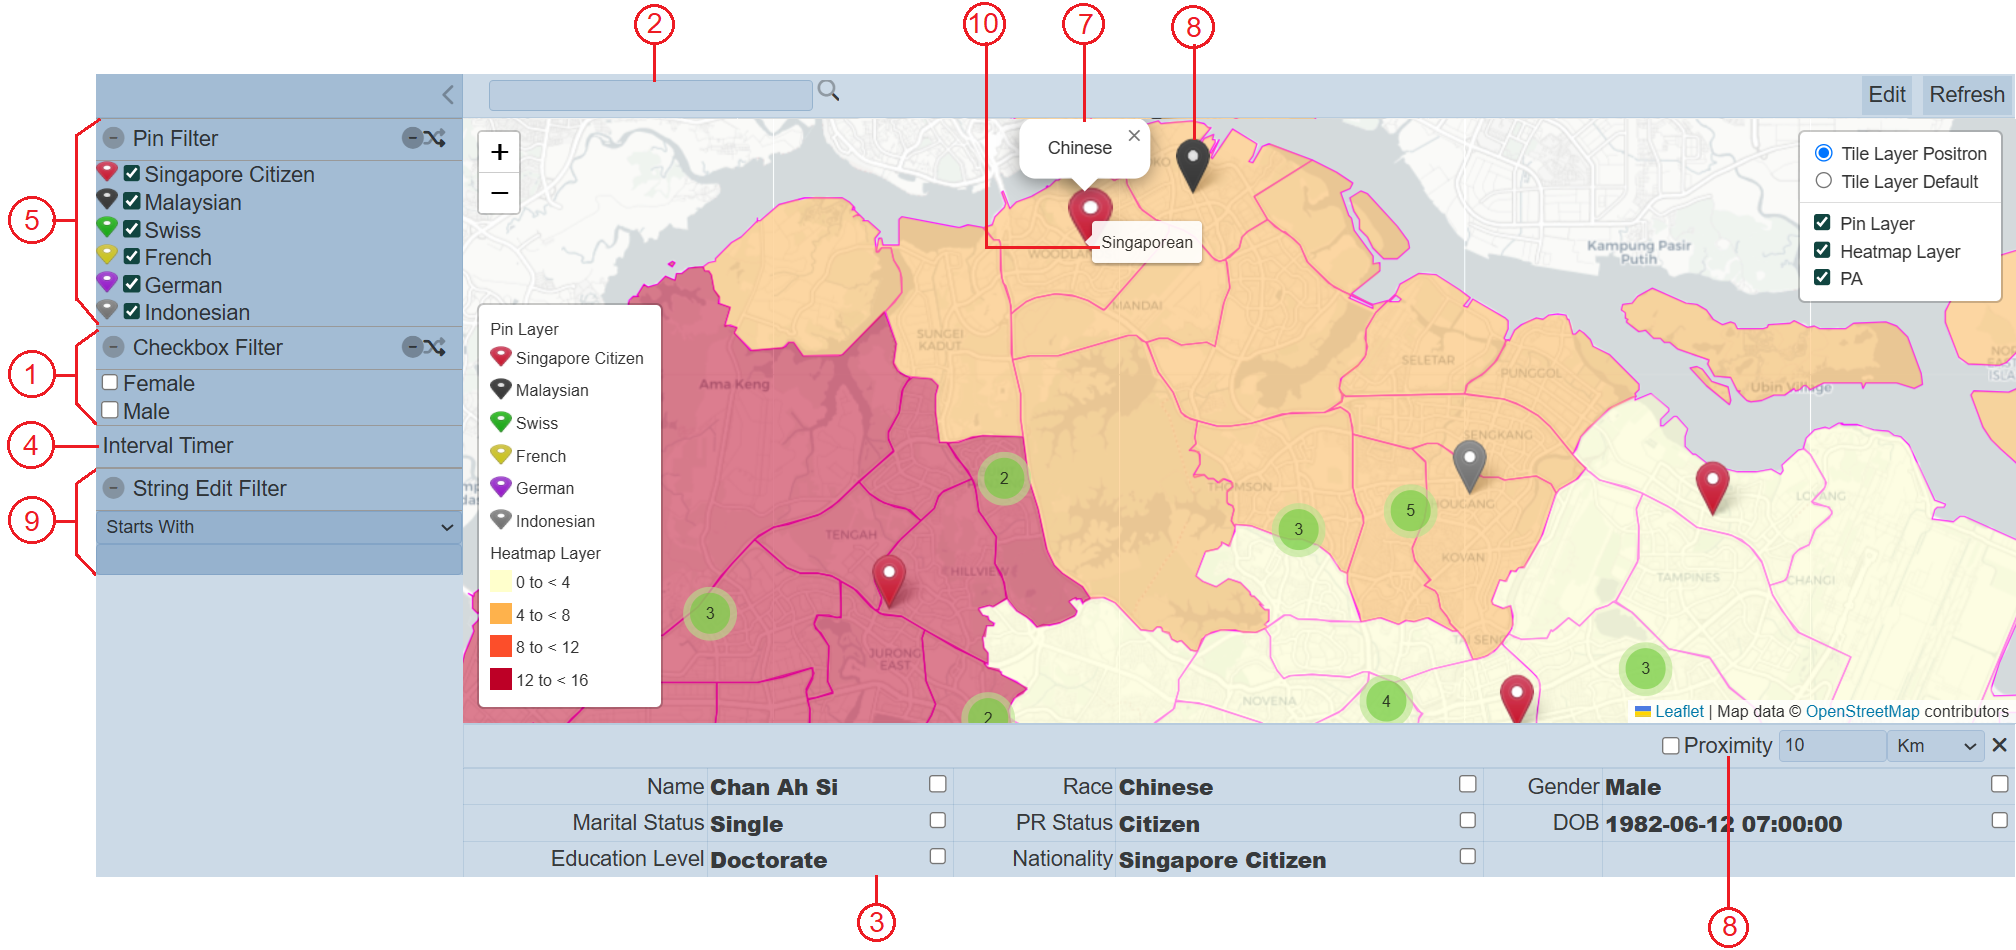
Task: Open the Km distance unit dropdown
Action: [1935, 746]
